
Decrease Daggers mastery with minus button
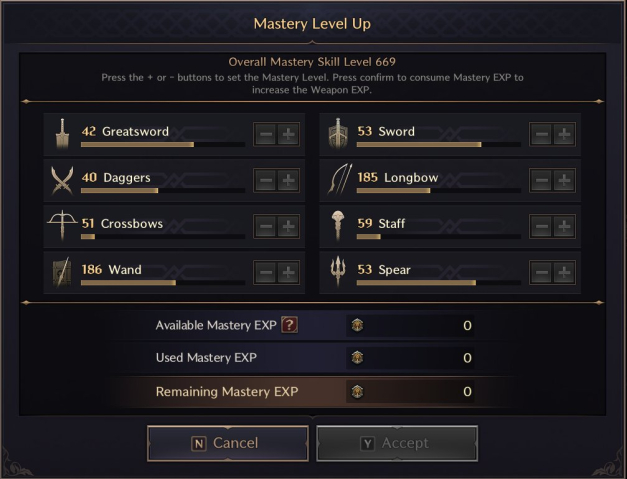click(x=266, y=180)
